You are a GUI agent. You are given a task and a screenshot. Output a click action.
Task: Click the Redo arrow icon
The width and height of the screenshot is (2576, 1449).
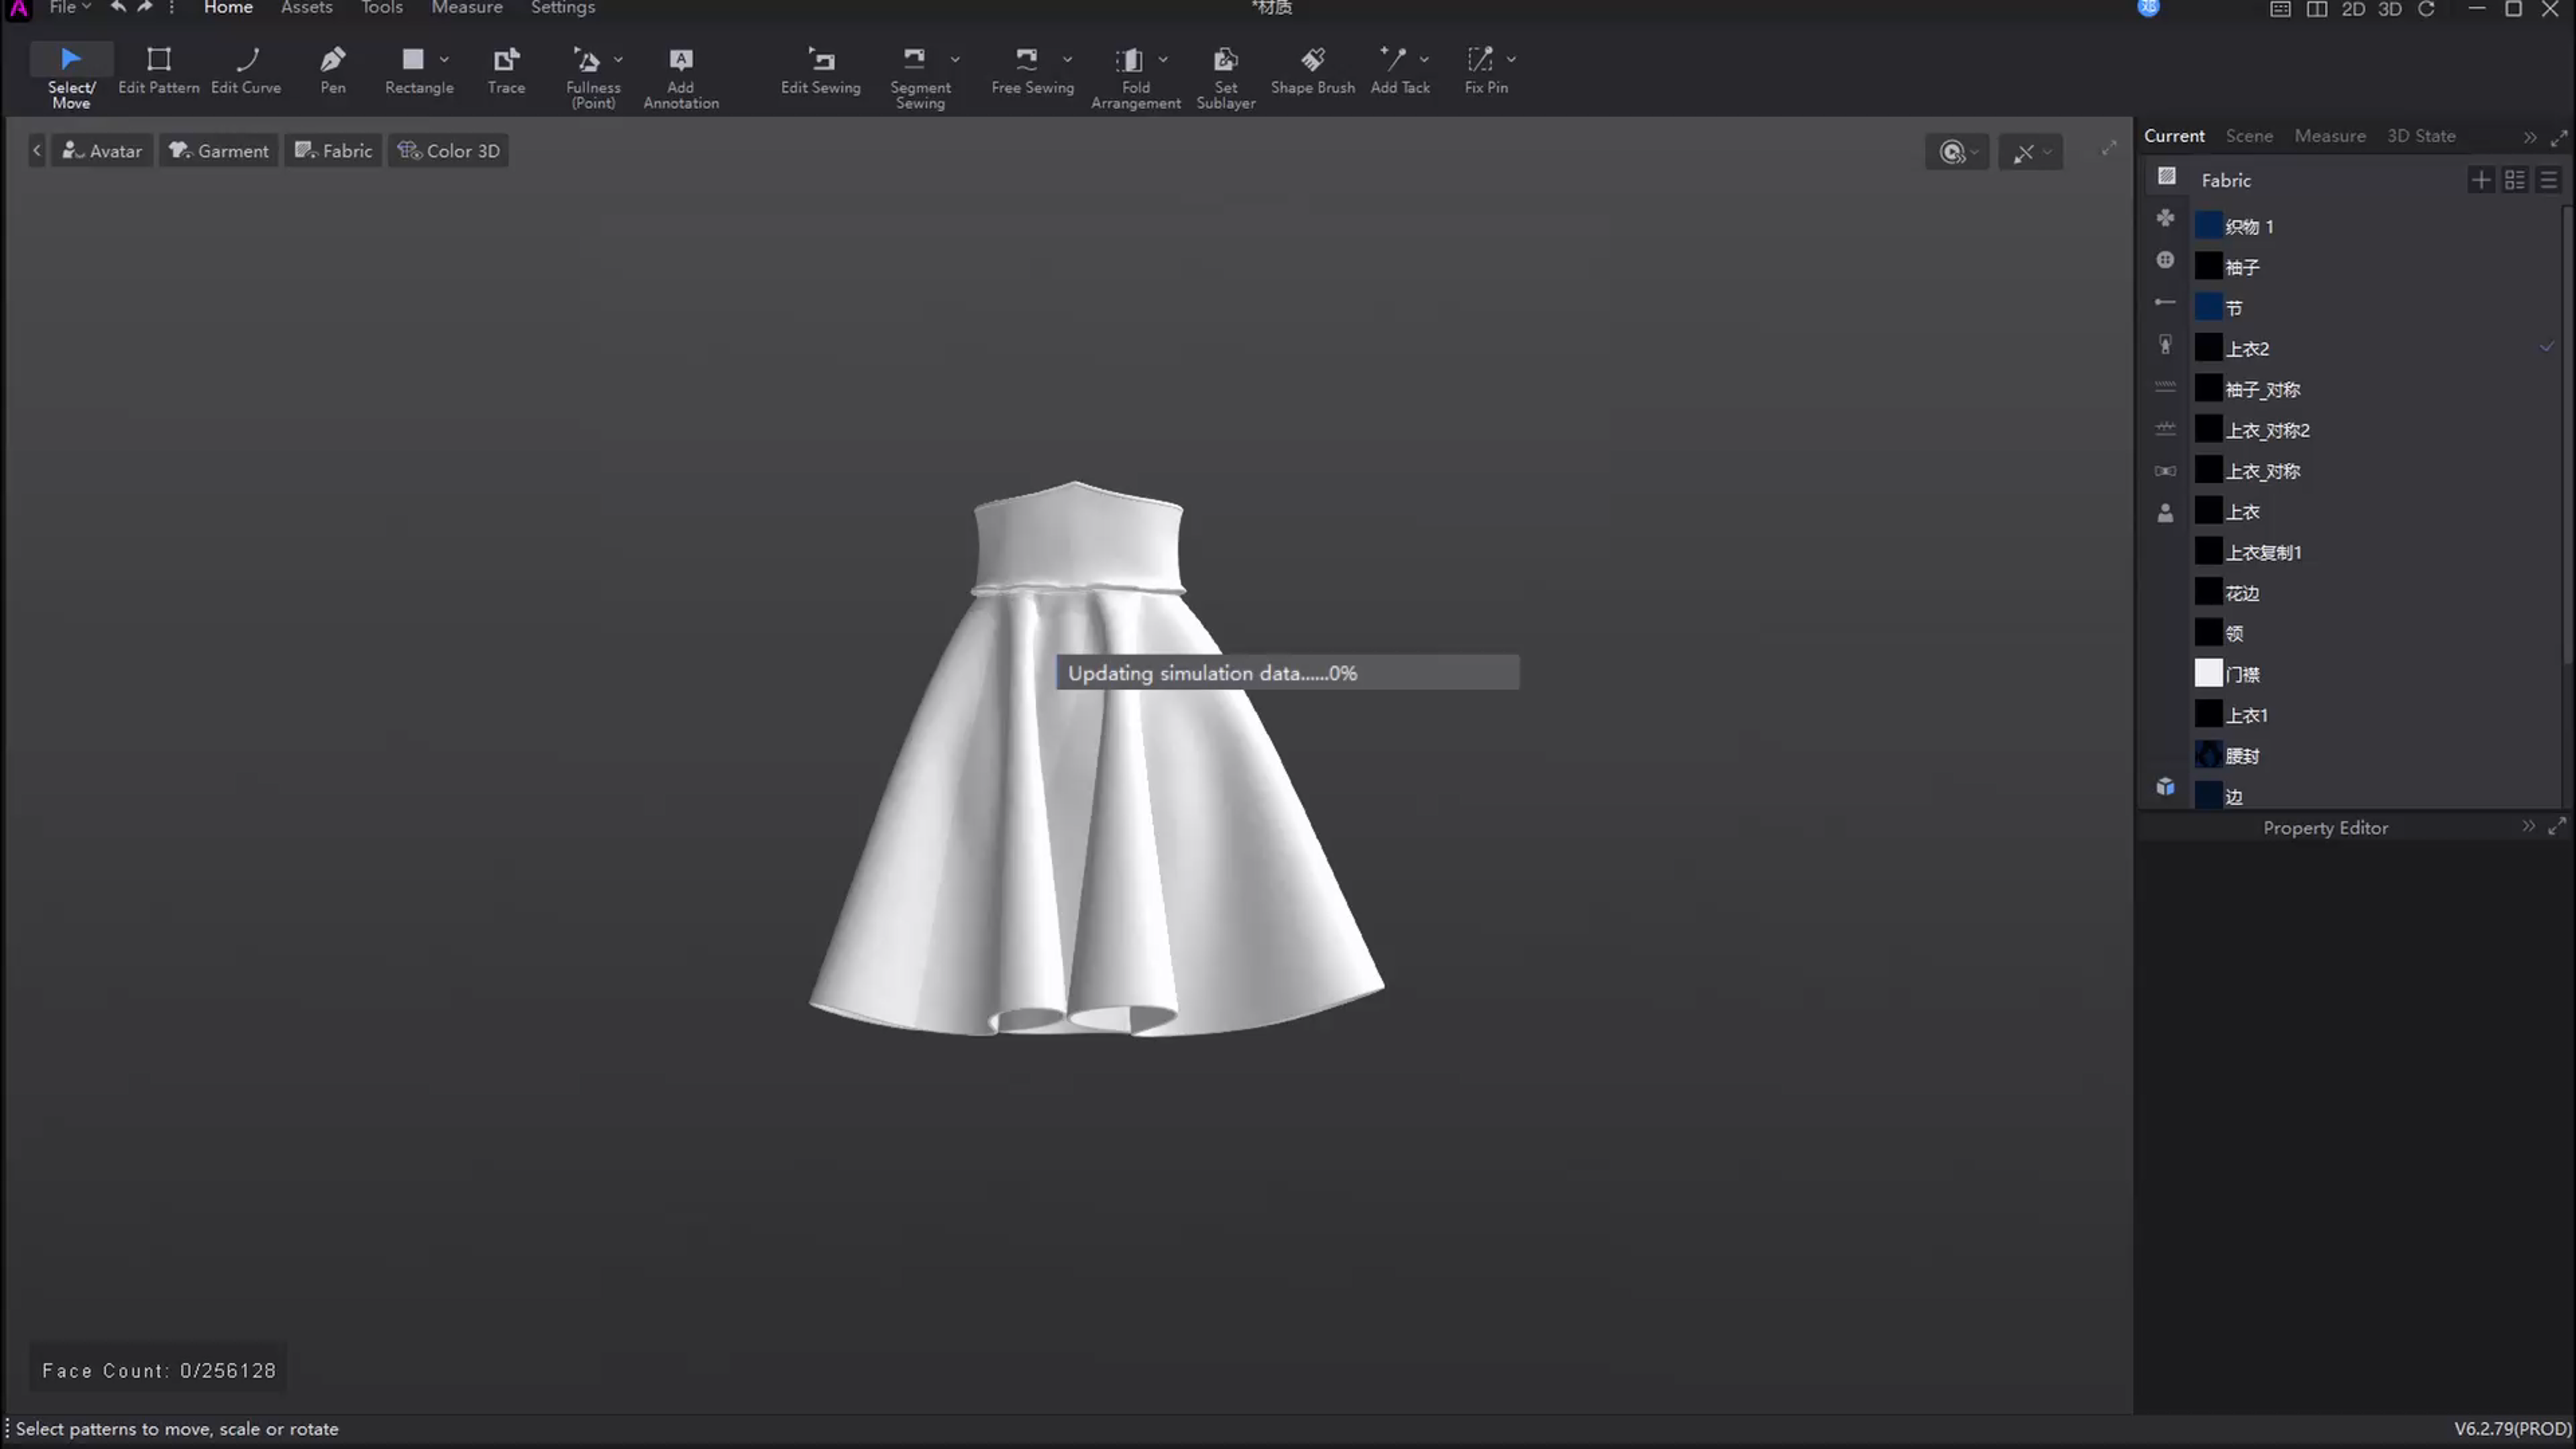coord(145,8)
